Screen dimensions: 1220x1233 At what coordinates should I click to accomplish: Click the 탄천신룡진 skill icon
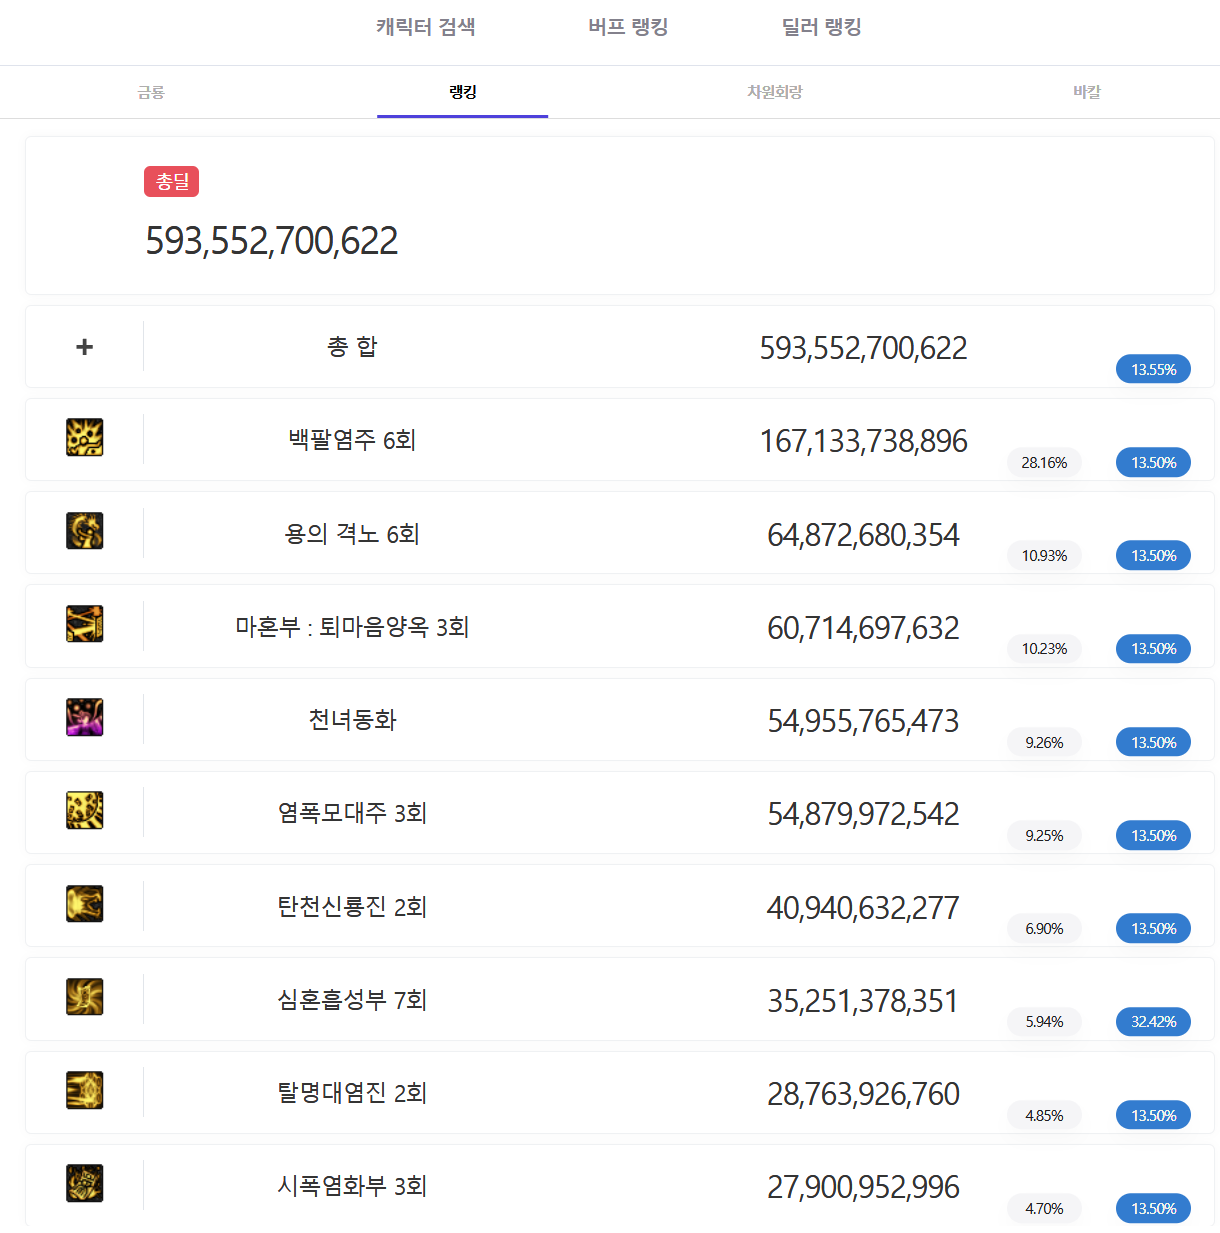[85, 904]
